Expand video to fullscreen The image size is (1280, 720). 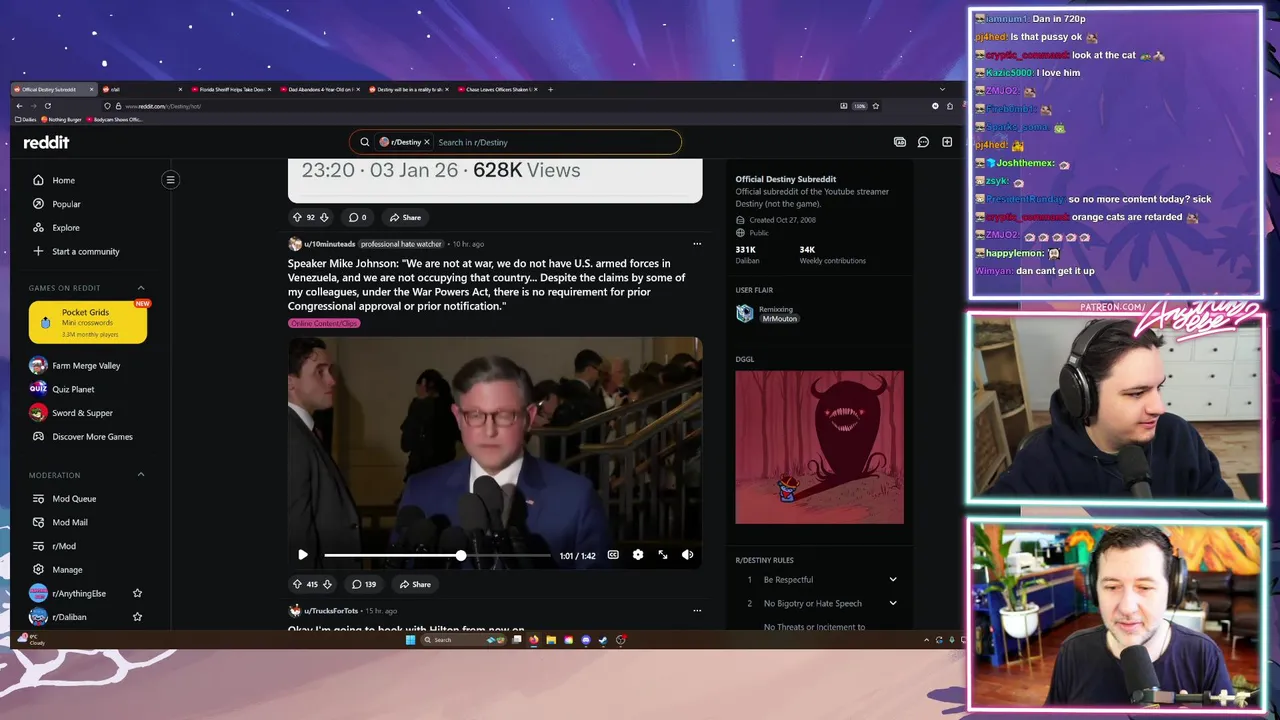click(x=663, y=555)
